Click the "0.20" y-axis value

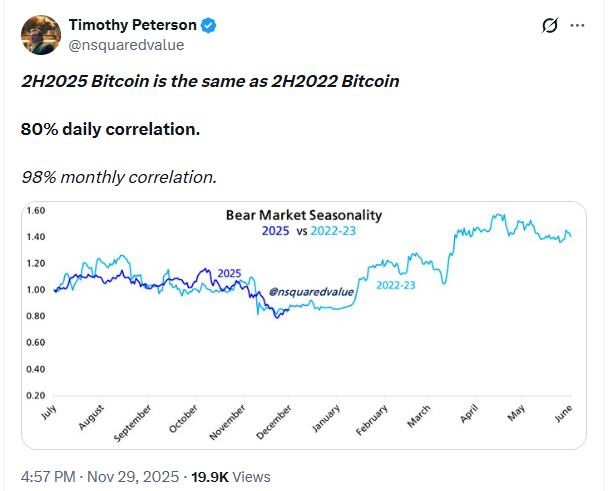(x=35, y=395)
